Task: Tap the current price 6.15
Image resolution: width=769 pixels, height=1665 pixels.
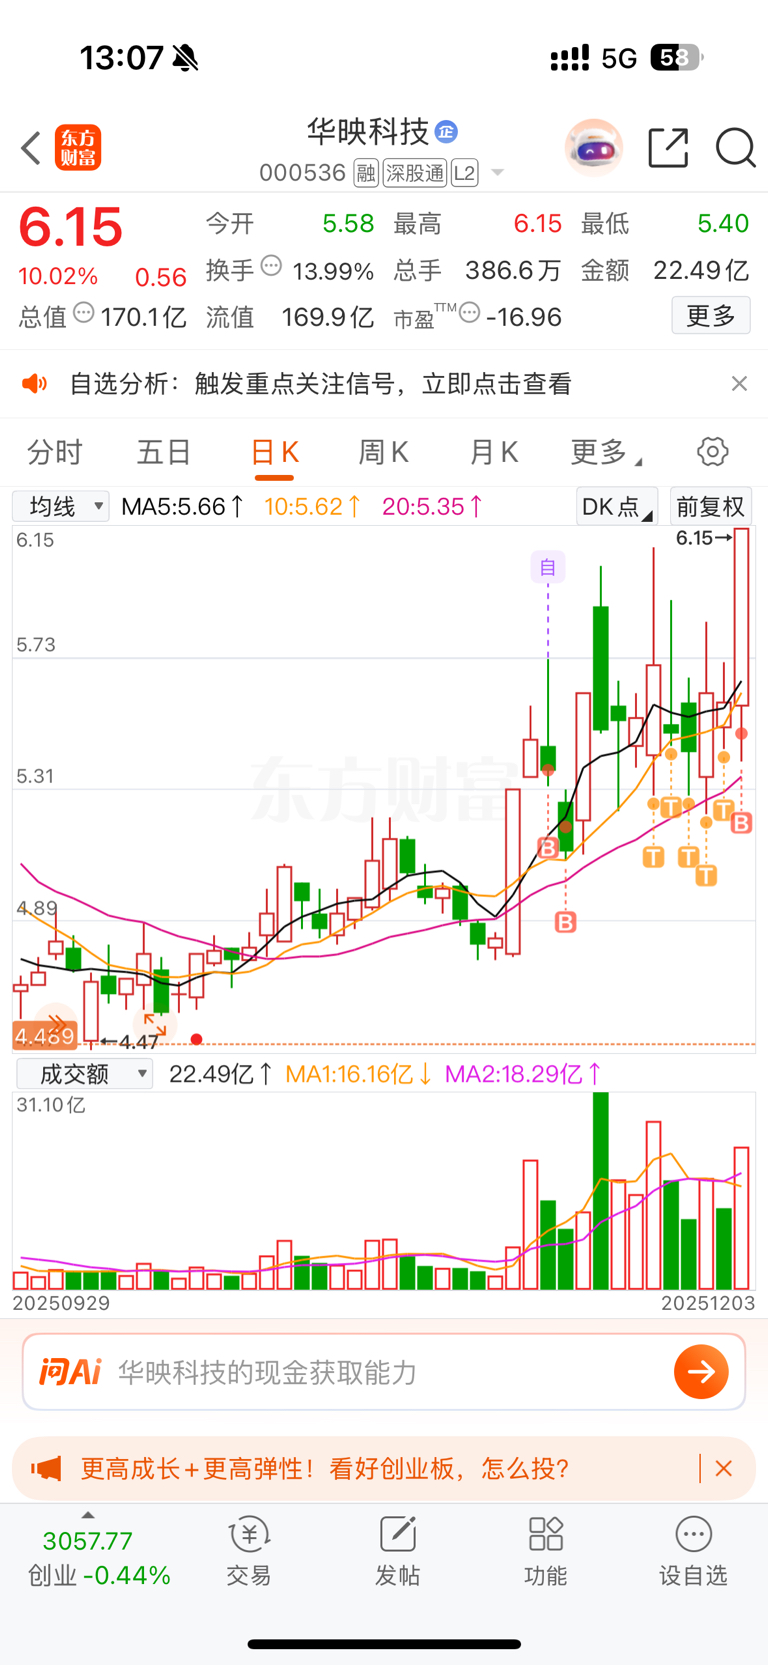Action: 70,227
